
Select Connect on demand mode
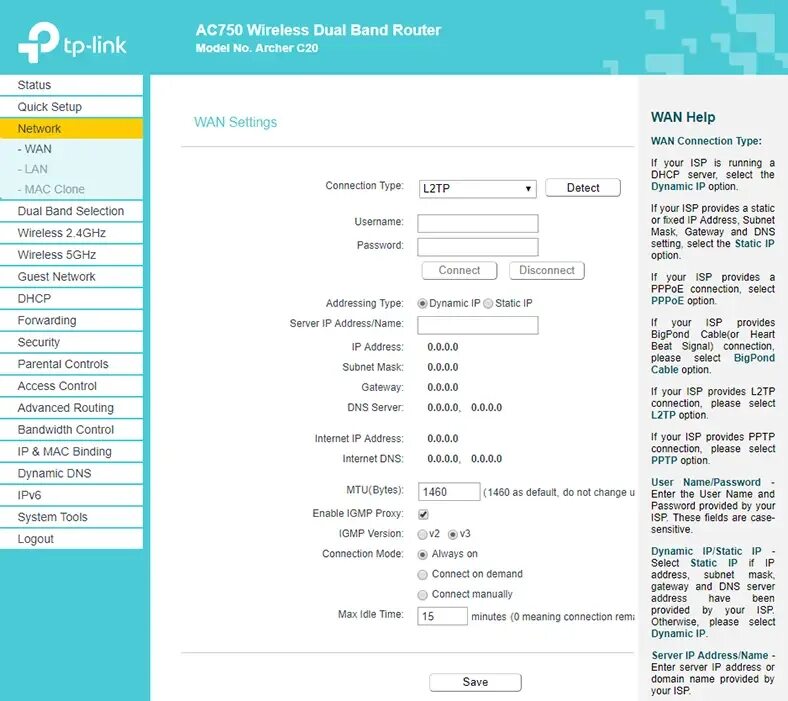coord(423,574)
